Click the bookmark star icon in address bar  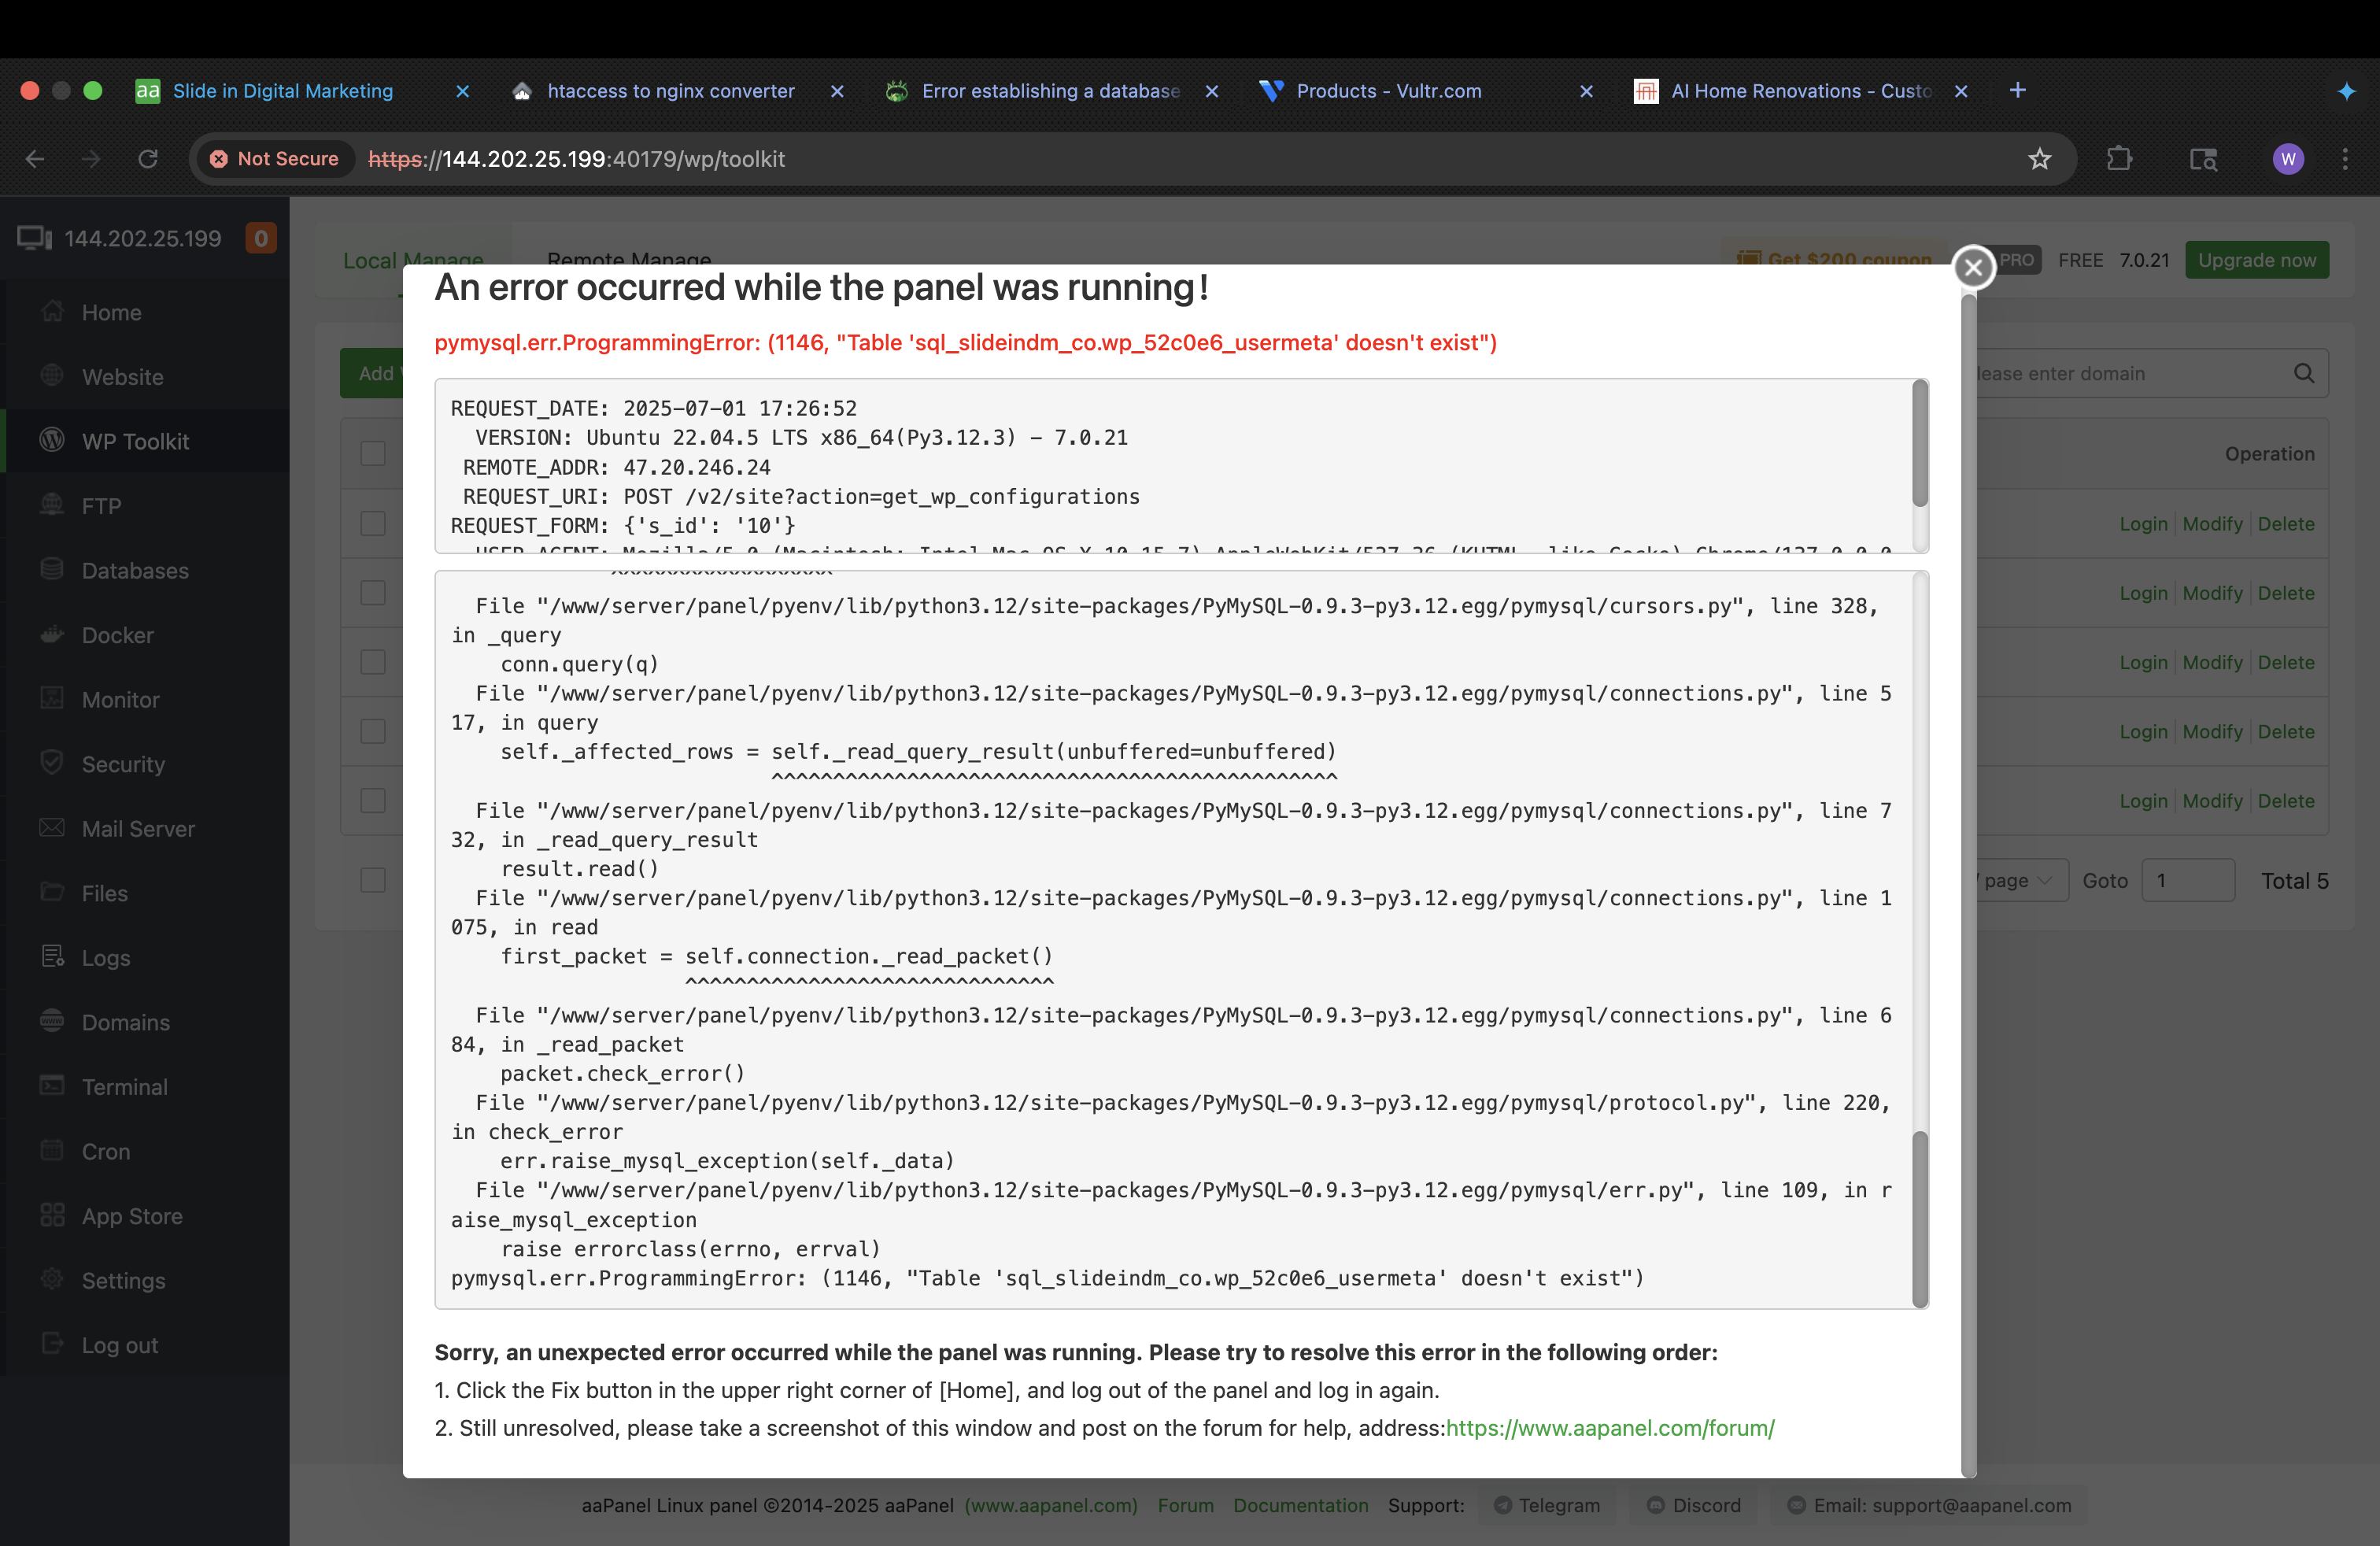click(2039, 159)
